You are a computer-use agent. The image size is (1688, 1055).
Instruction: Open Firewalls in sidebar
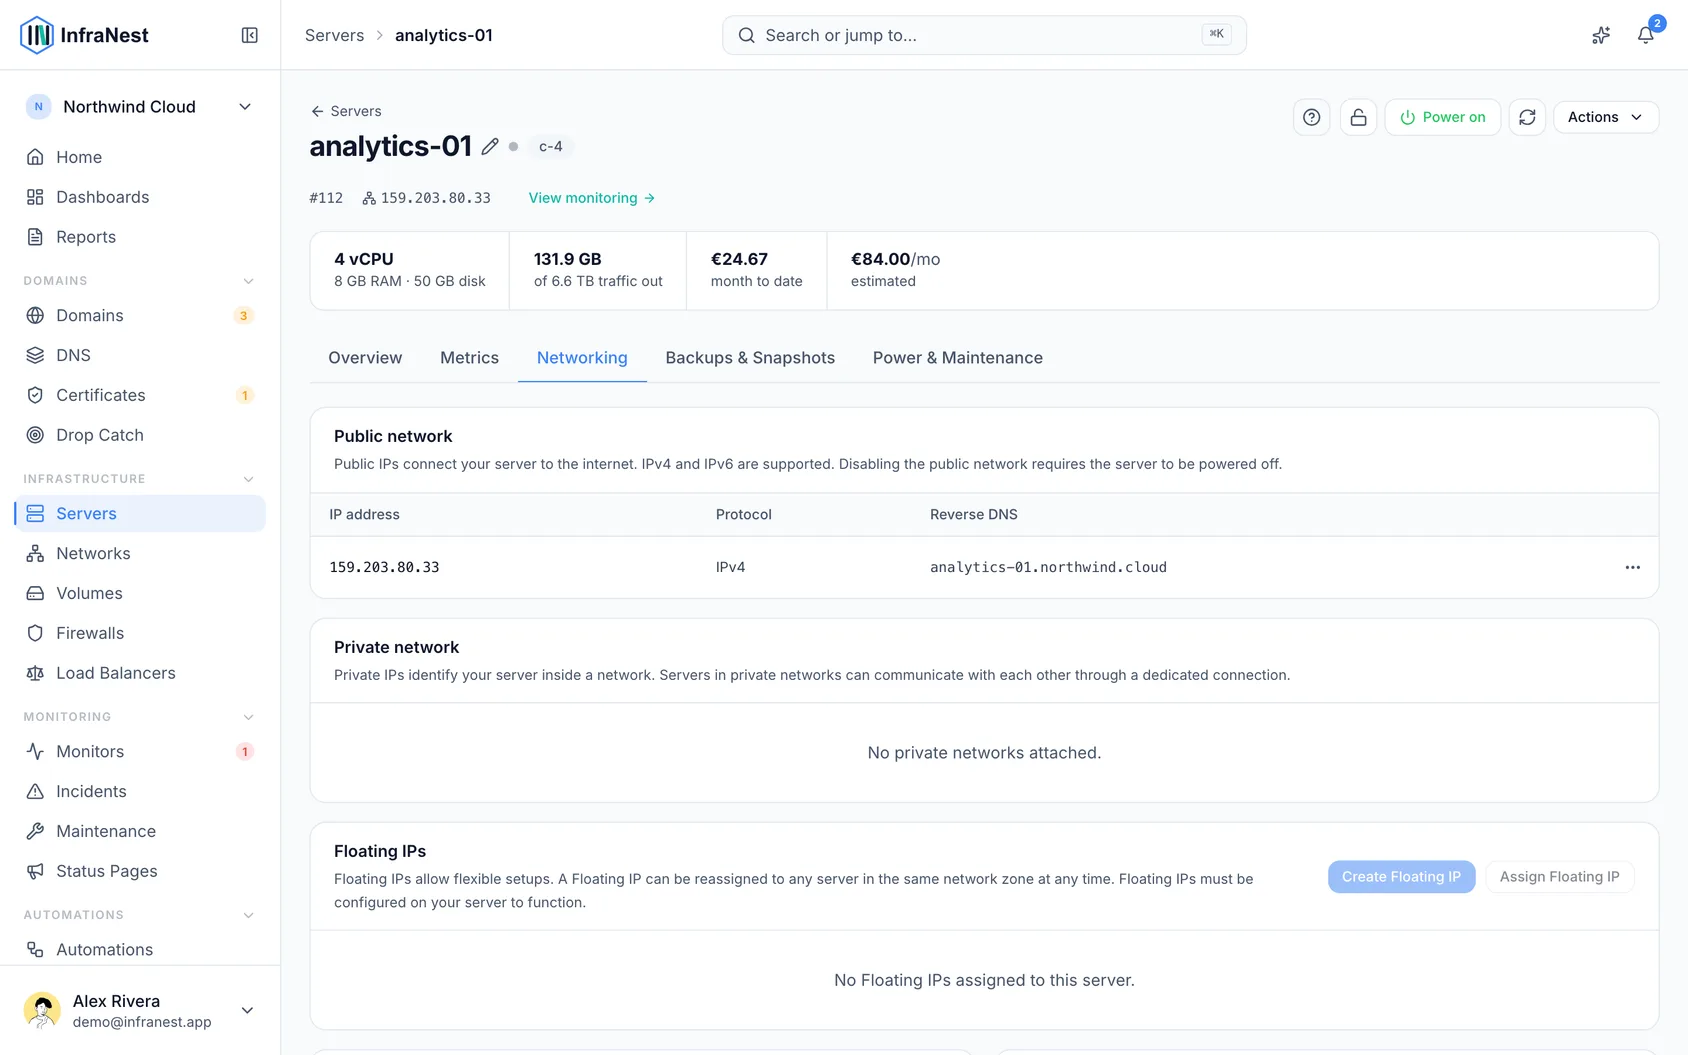click(140, 633)
